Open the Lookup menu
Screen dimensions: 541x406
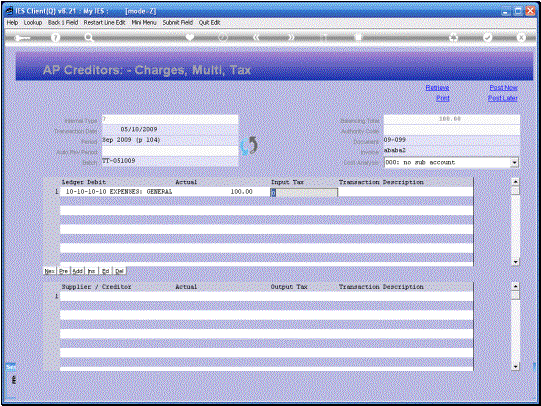pyautogui.click(x=33, y=22)
